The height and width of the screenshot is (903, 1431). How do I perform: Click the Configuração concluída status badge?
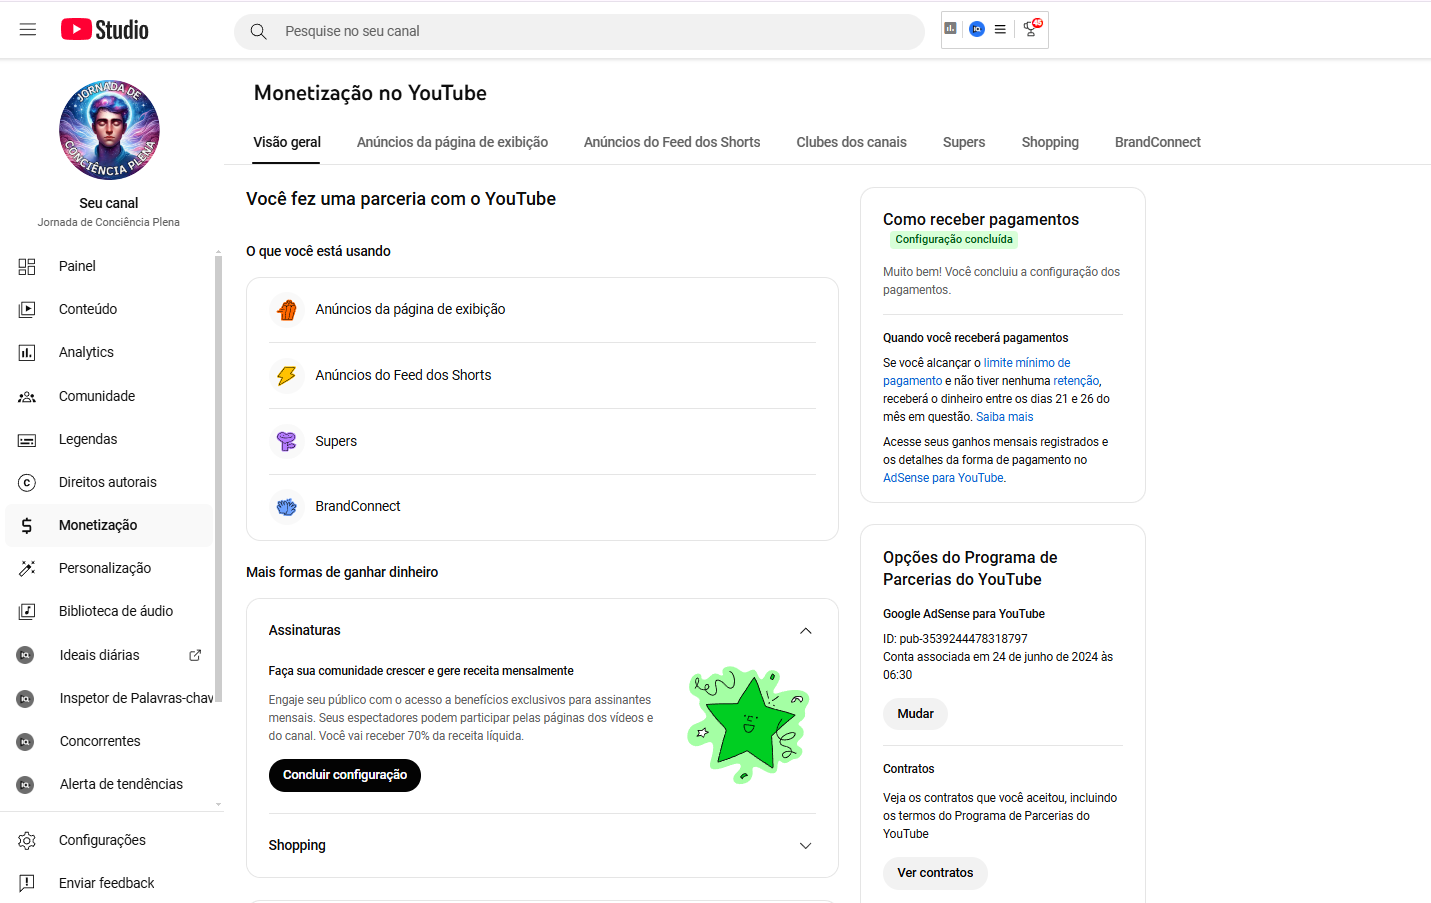(x=954, y=240)
